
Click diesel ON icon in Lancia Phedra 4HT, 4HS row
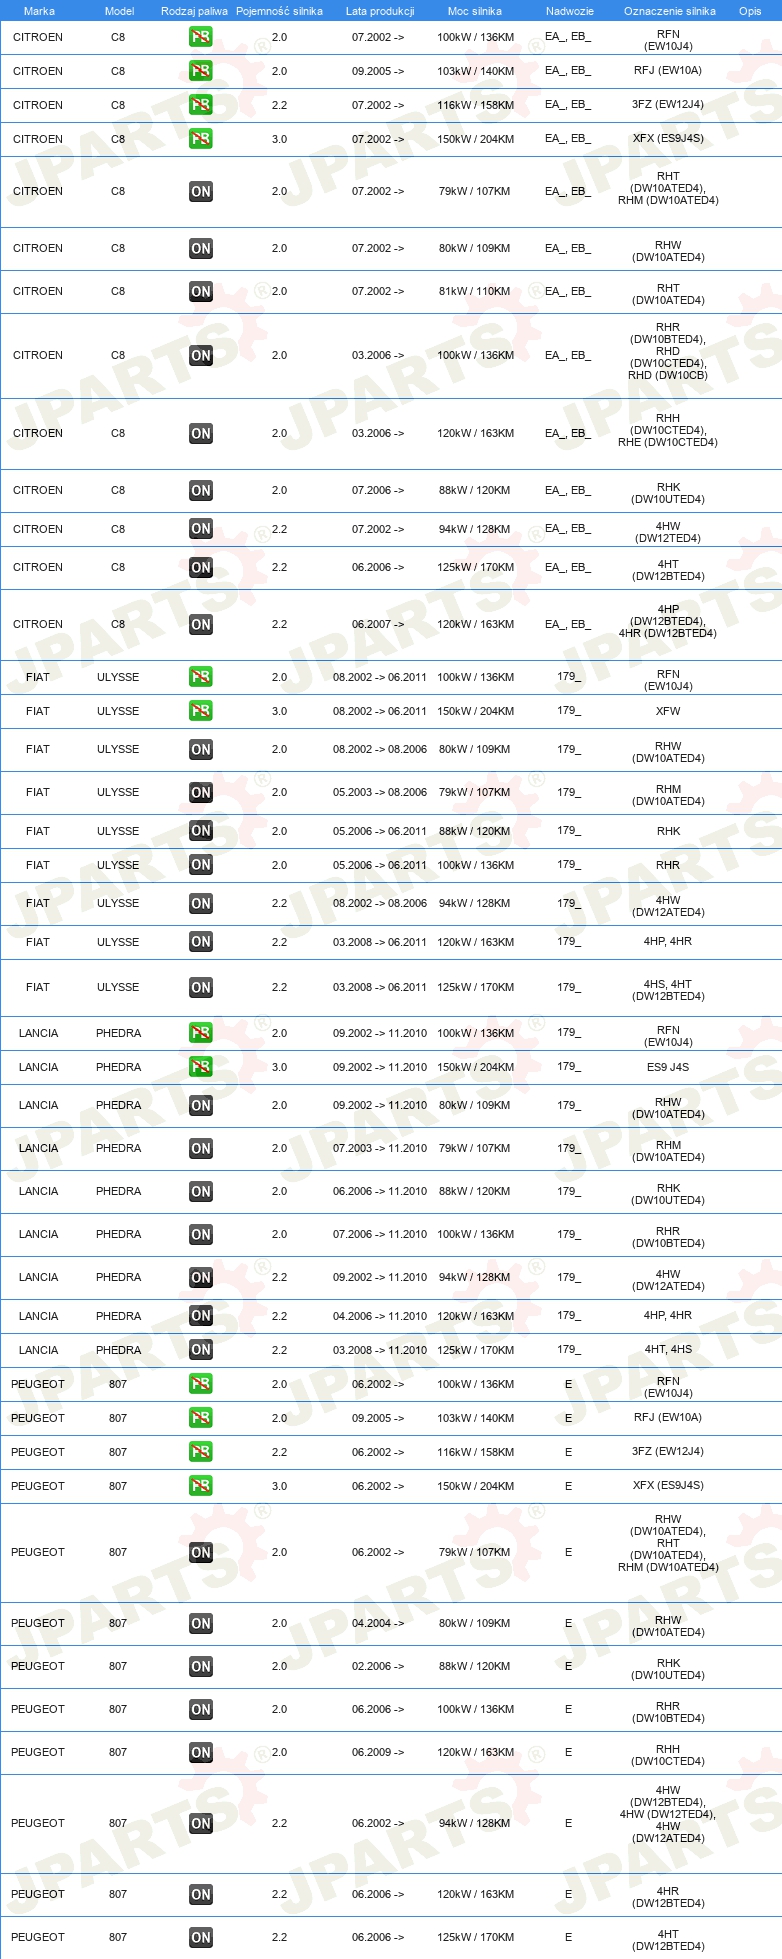tap(201, 1350)
